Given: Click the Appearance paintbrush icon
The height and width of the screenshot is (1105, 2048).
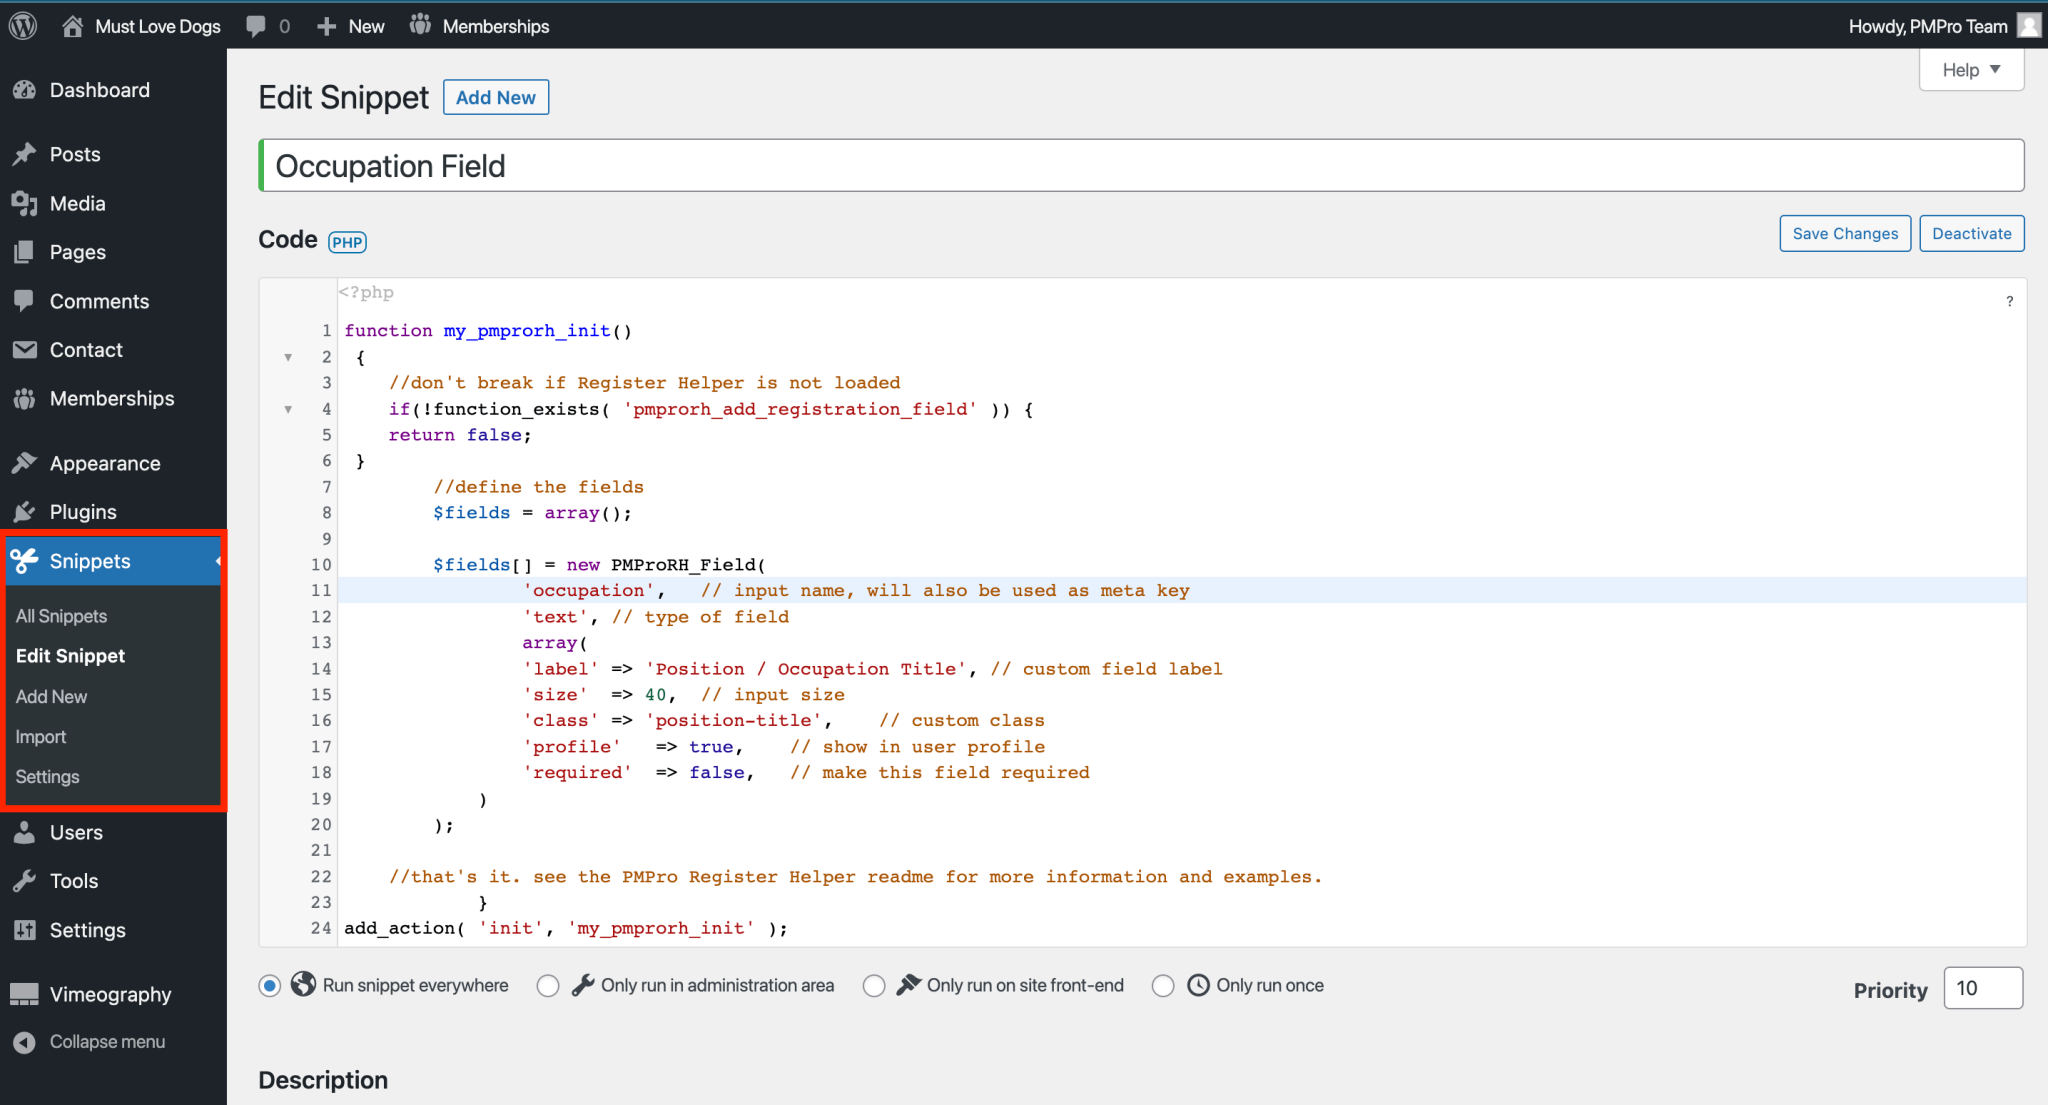Looking at the screenshot, I should [x=25, y=462].
